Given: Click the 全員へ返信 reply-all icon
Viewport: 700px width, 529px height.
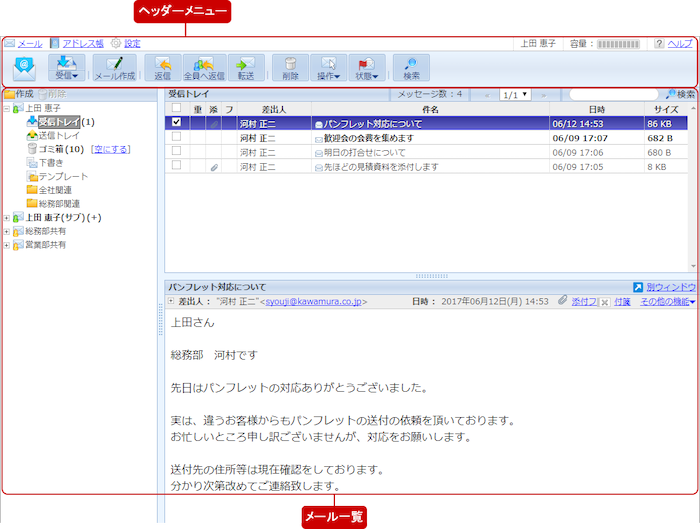Looking at the screenshot, I should click(x=204, y=68).
